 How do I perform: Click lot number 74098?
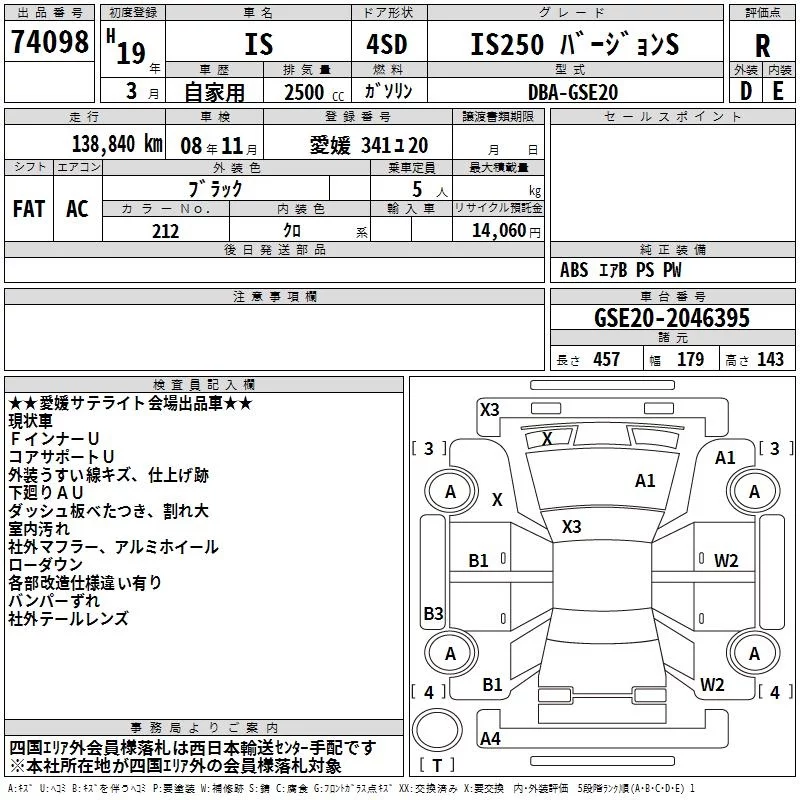point(49,41)
